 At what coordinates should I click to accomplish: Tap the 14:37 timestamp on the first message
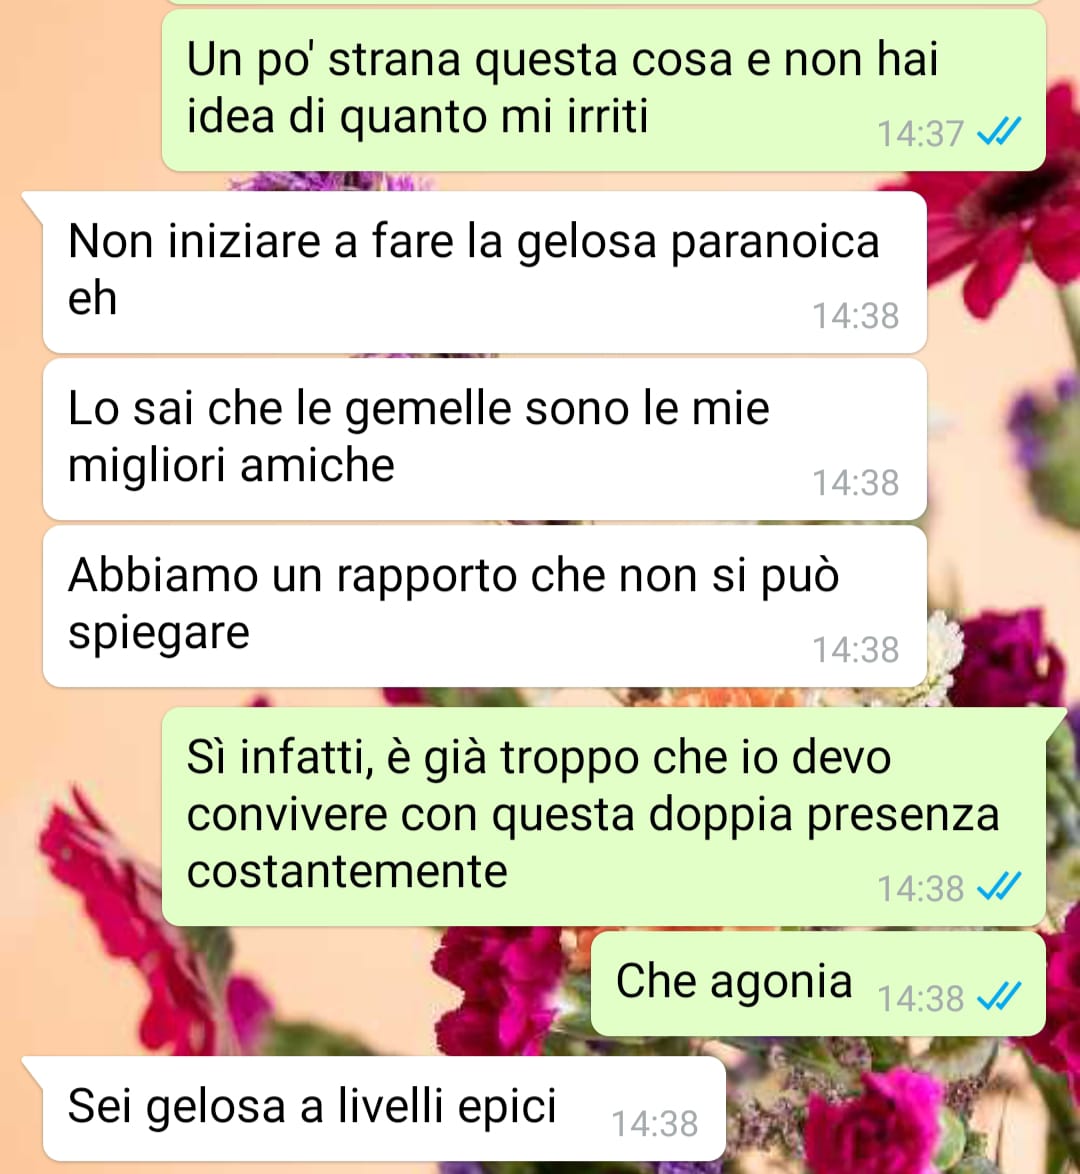coord(920,135)
